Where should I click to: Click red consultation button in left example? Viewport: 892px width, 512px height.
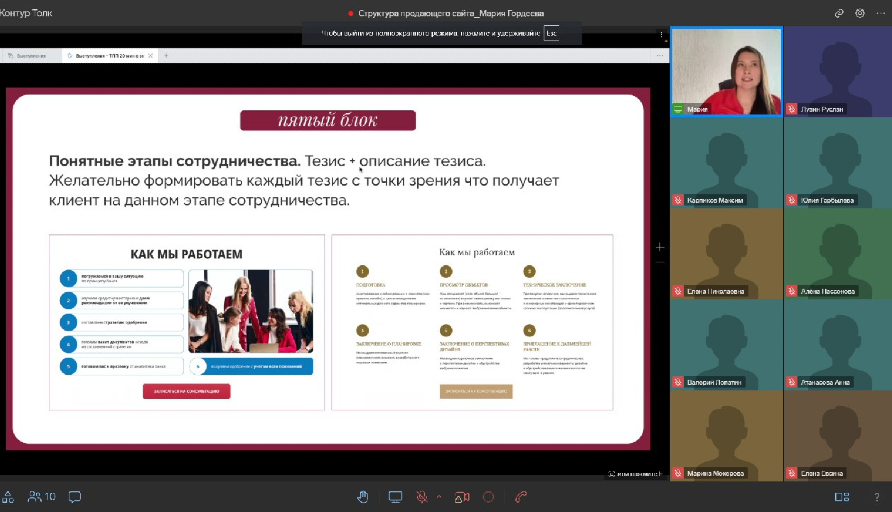click(x=187, y=391)
